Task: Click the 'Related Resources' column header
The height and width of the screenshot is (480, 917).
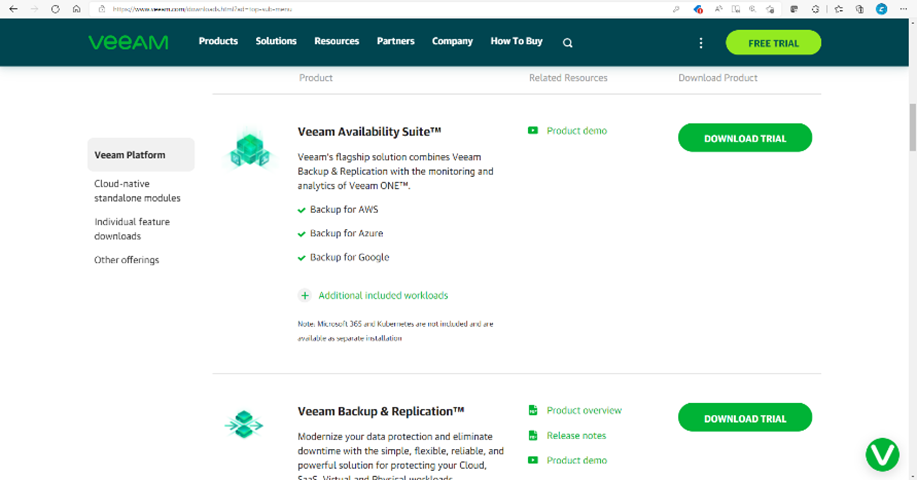Action: [568, 78]
